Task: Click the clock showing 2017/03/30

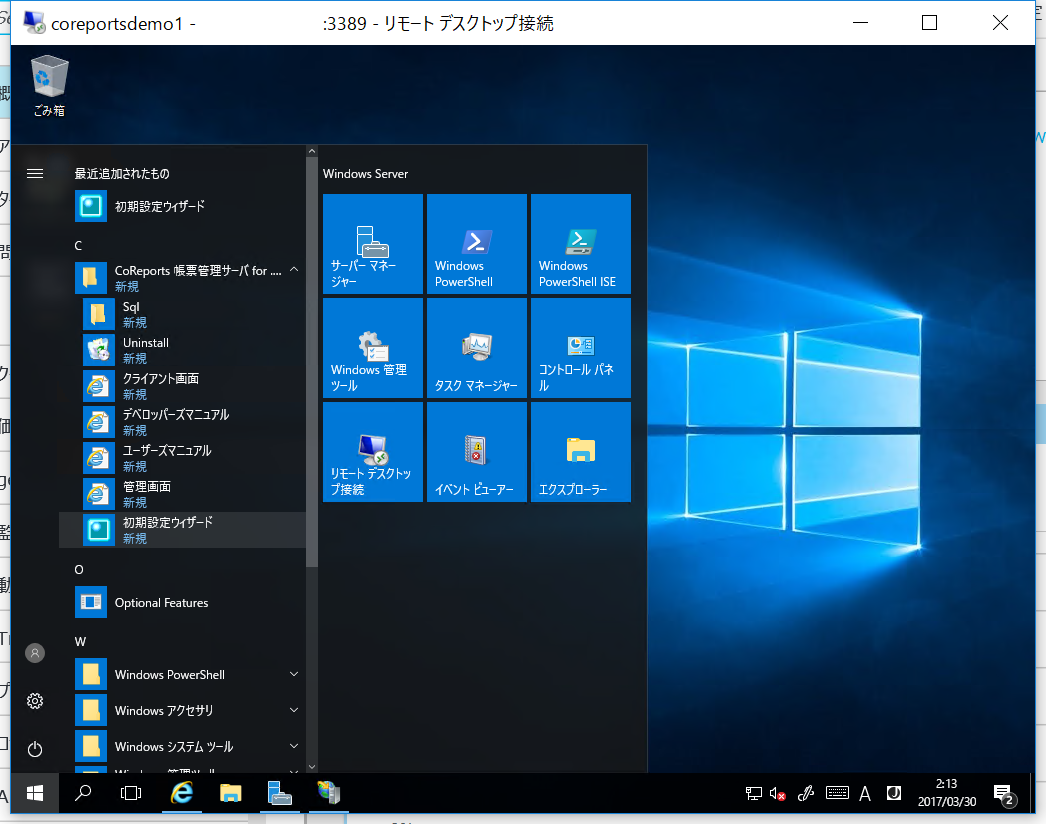Action: 947,793
